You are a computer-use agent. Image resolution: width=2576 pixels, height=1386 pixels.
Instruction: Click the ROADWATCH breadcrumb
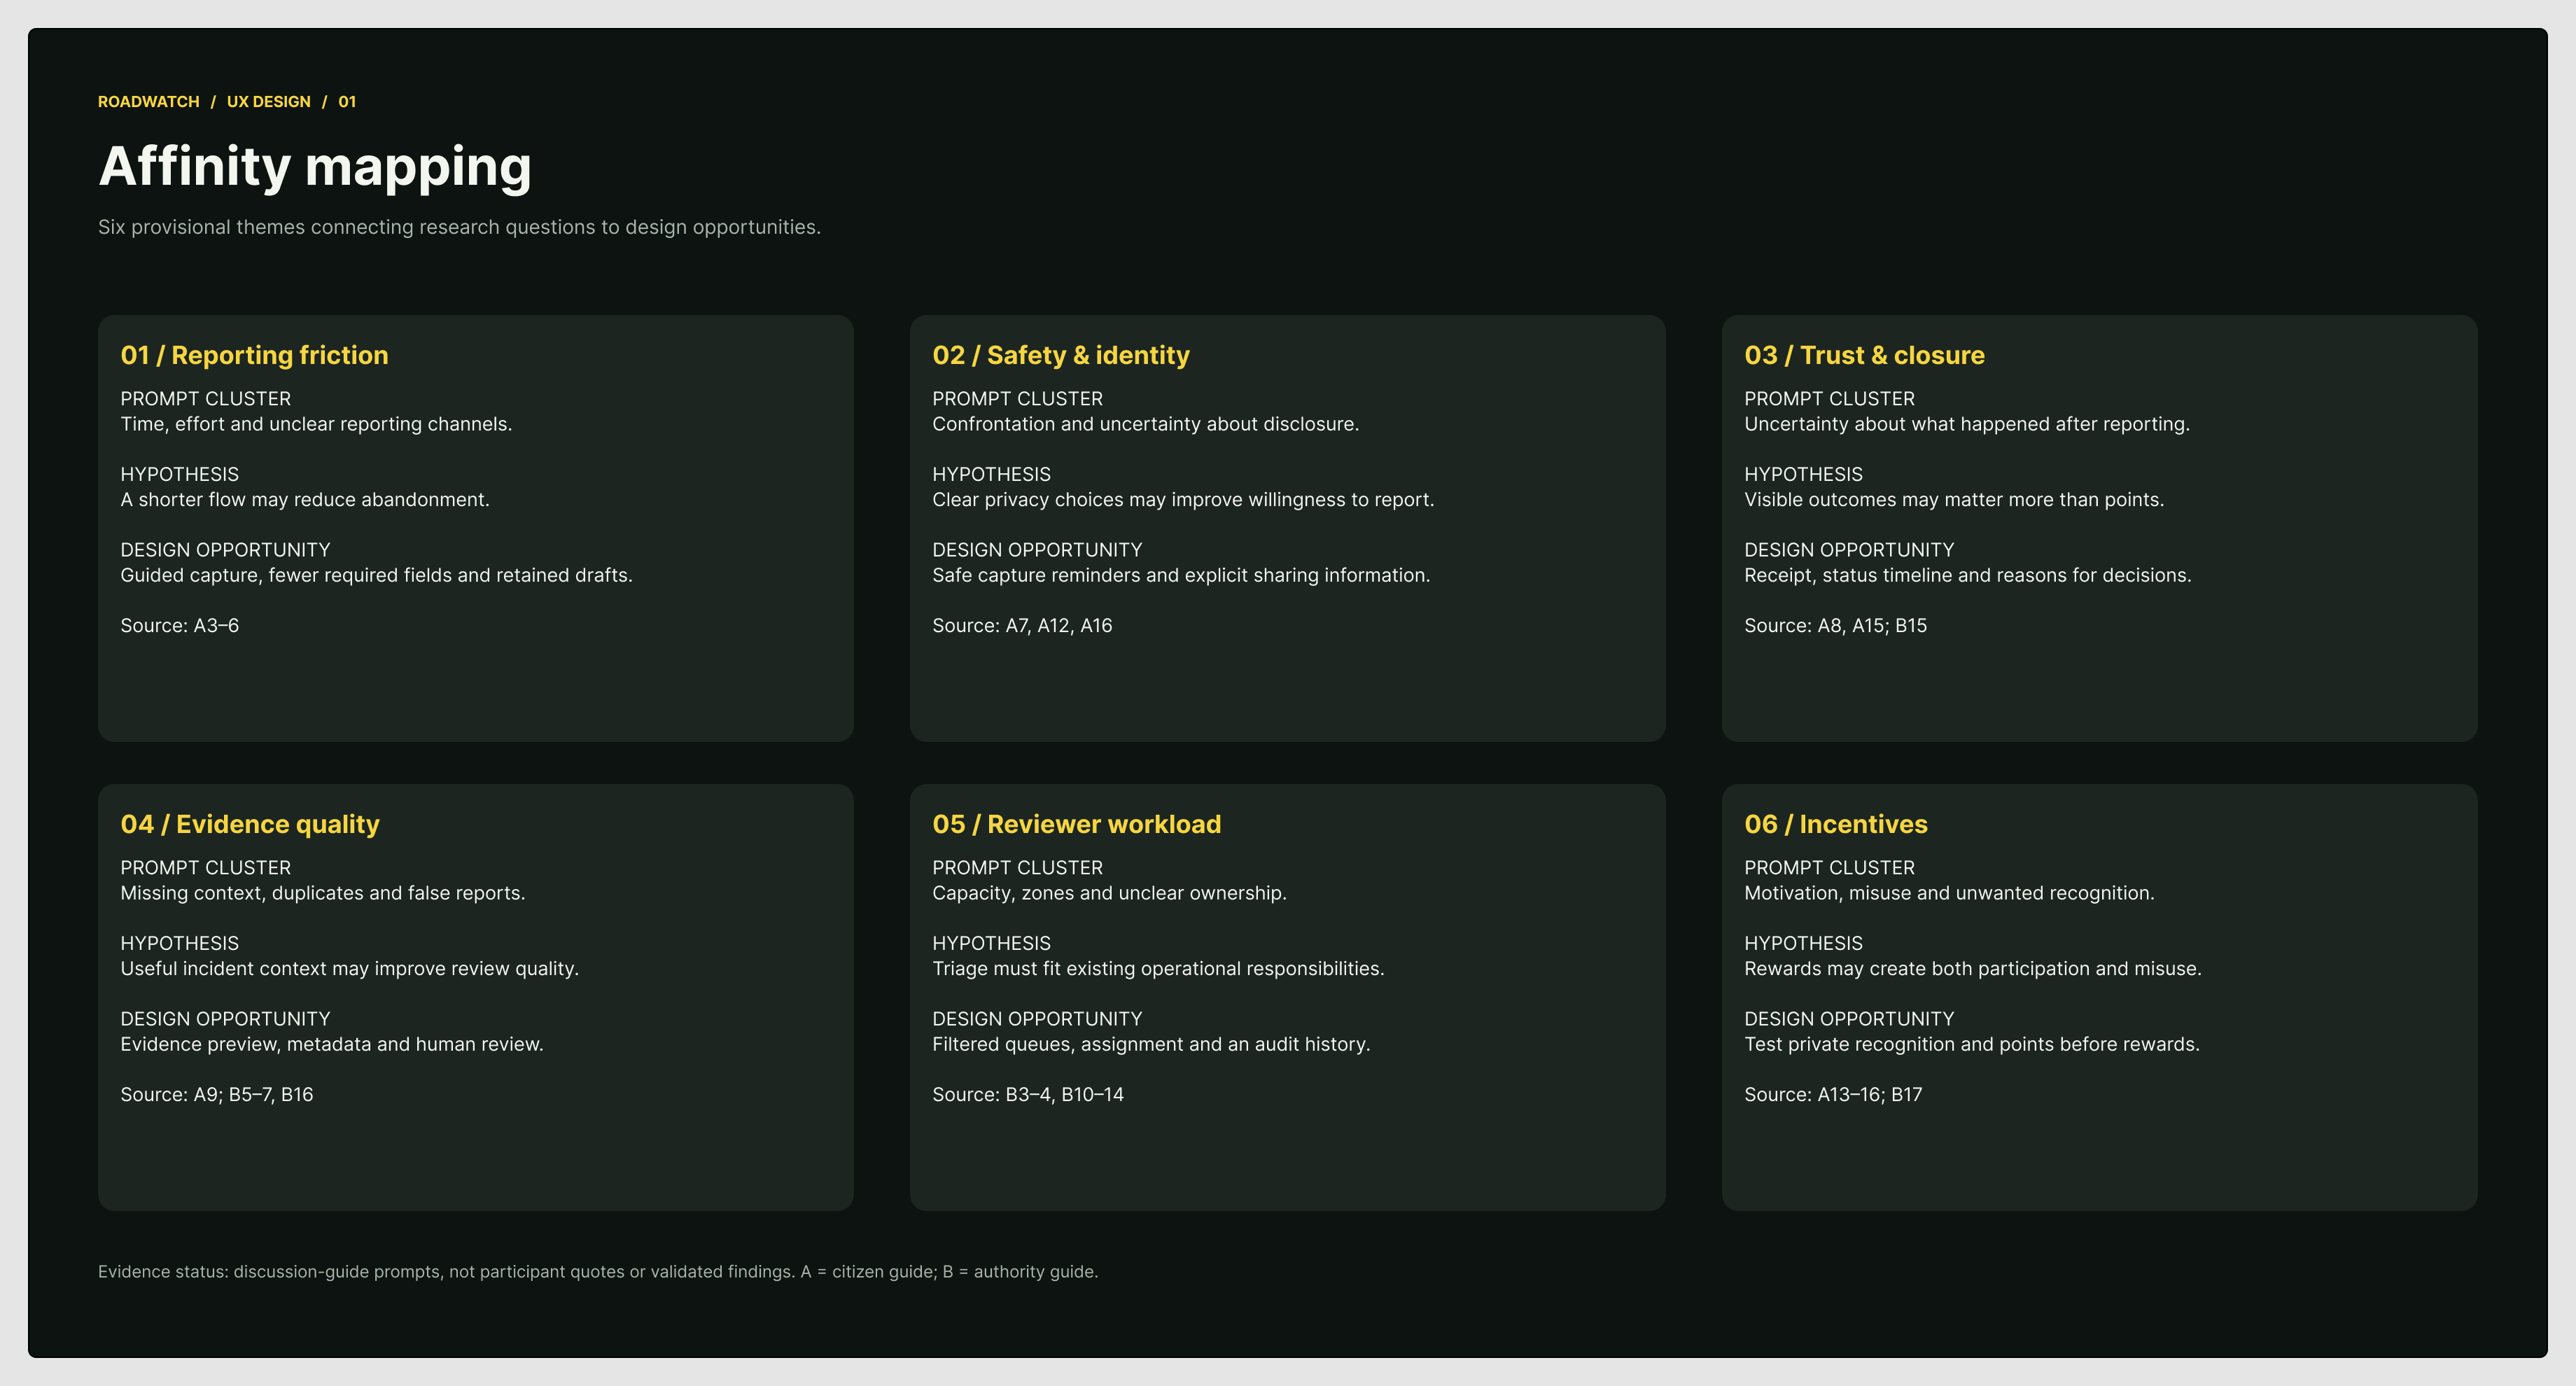148,102
